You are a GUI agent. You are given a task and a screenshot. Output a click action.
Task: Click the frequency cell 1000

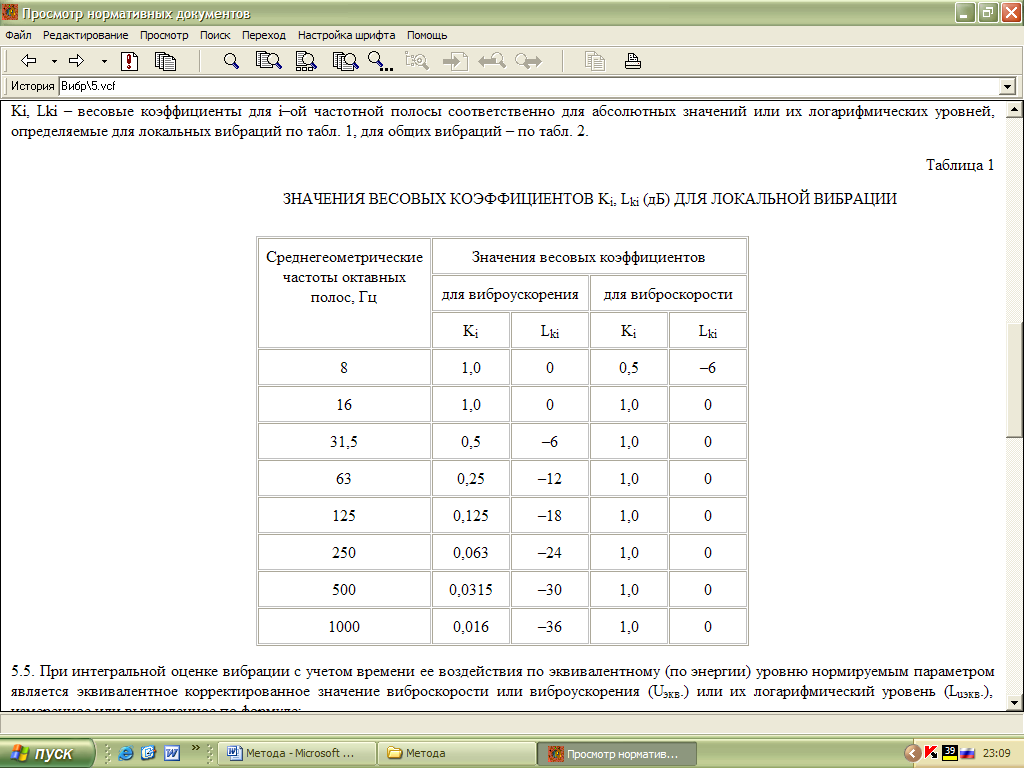(344, 627)
